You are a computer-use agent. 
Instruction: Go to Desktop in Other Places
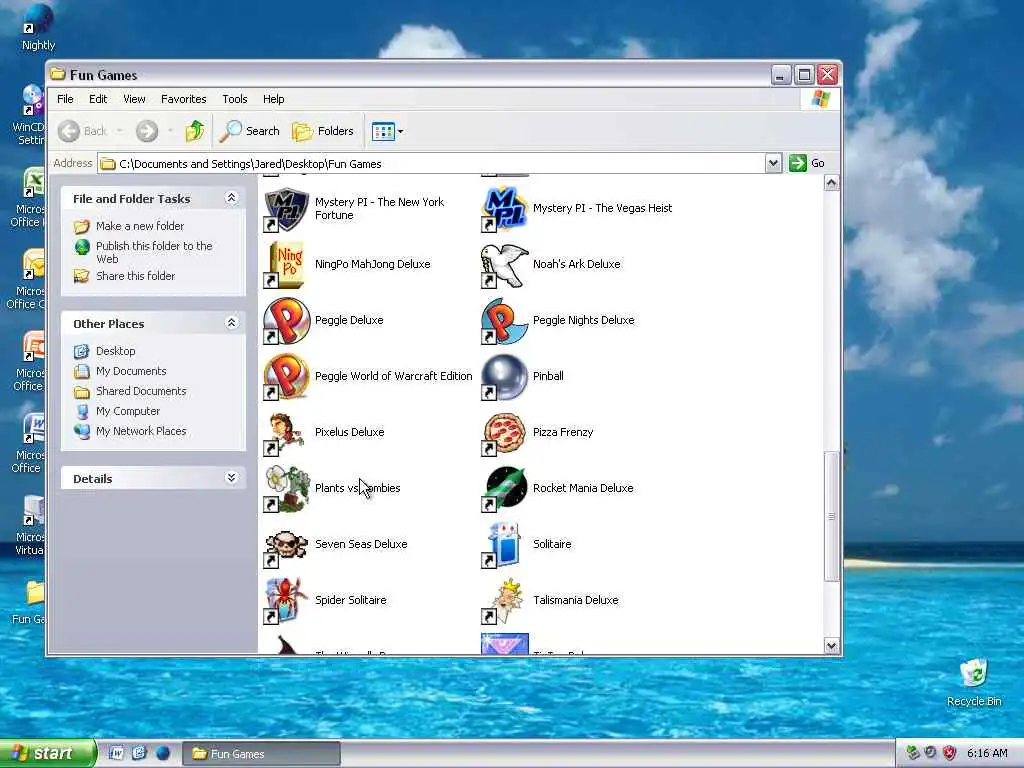click(x=116, y=351)
